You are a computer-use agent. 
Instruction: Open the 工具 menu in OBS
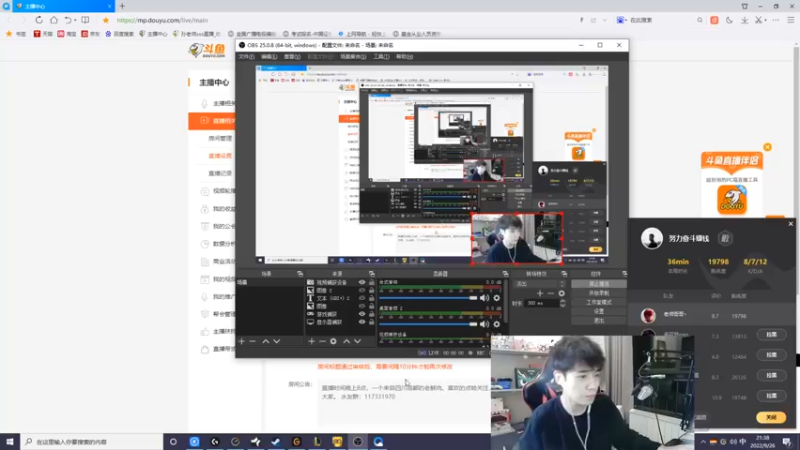tap(381, 57)
